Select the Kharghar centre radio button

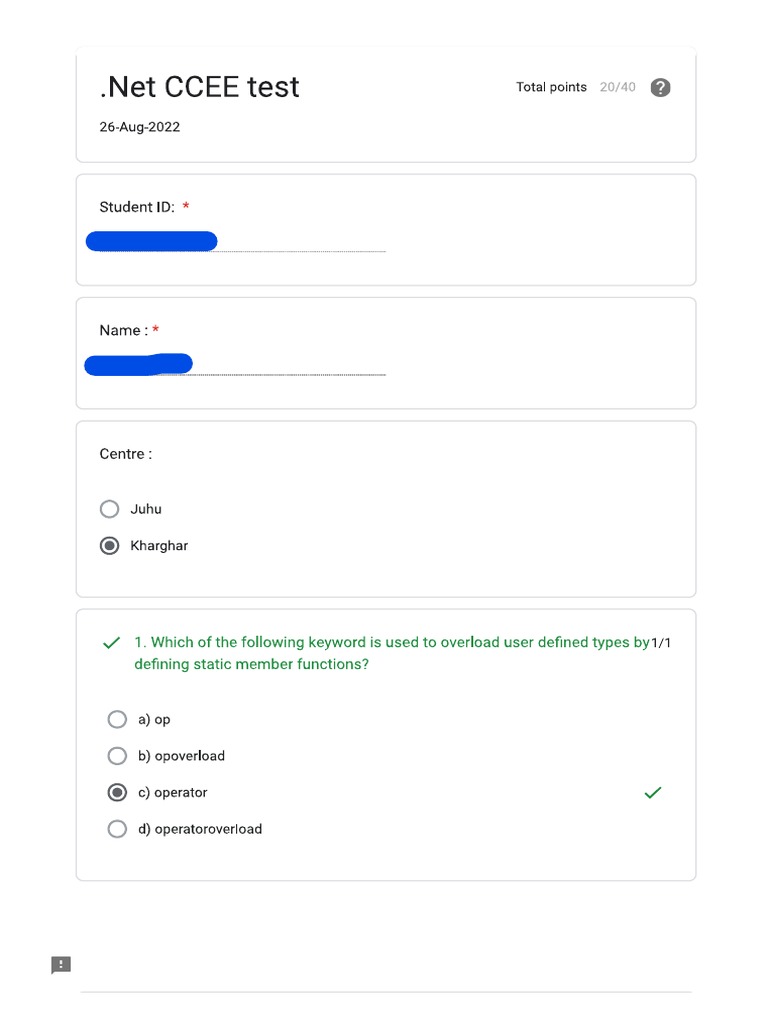(110, 546)
